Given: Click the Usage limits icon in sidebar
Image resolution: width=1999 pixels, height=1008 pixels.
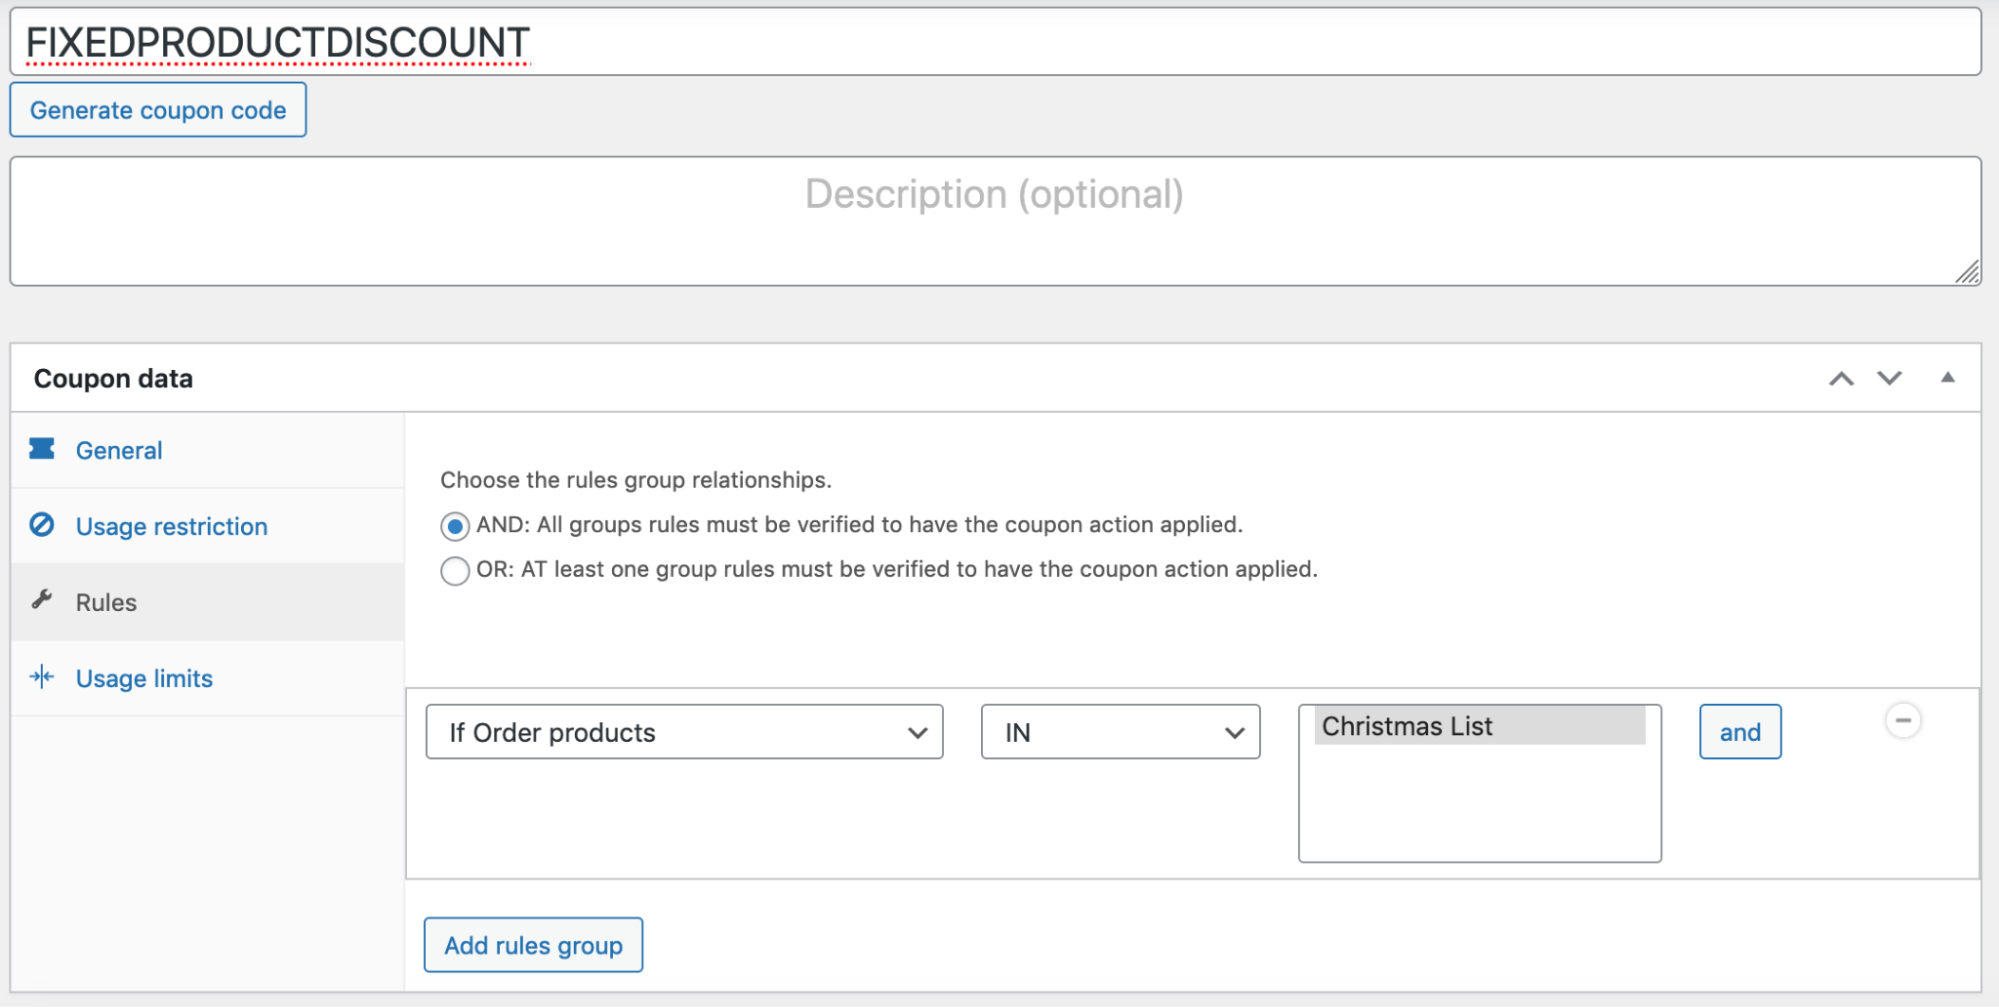Looking at the screenshot, I should (41, 677).
